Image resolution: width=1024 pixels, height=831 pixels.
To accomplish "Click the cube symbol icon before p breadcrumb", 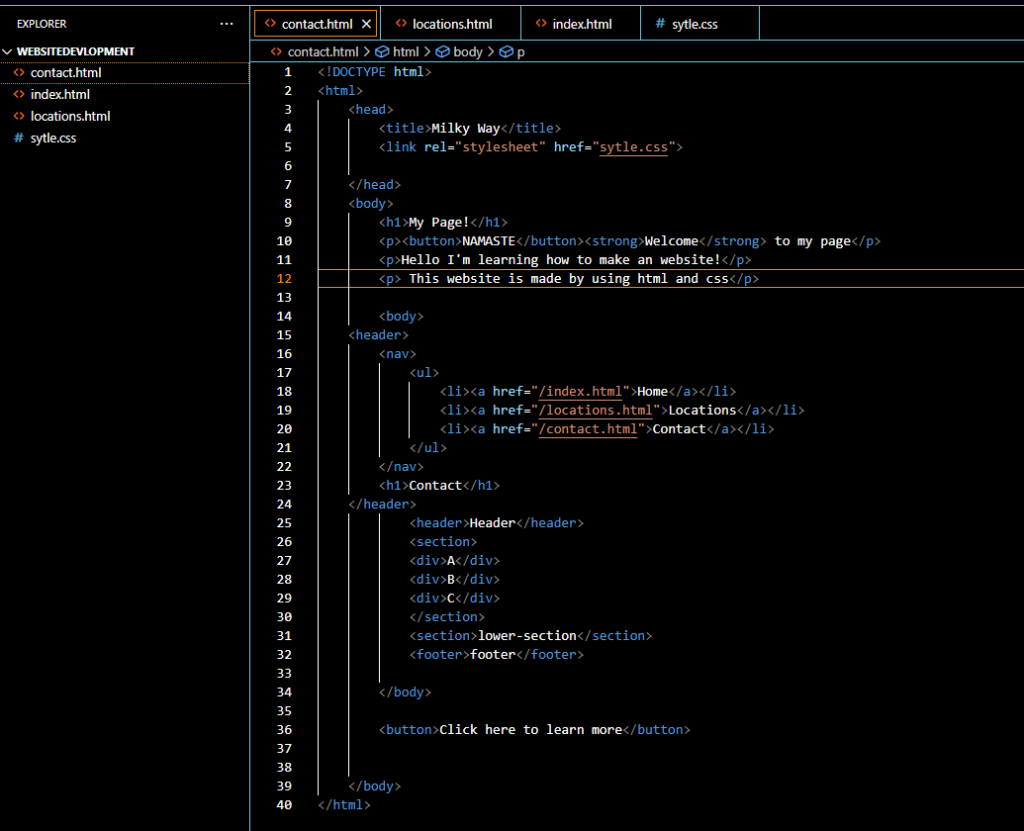I will pyautogui.click(x=505, y=52).
